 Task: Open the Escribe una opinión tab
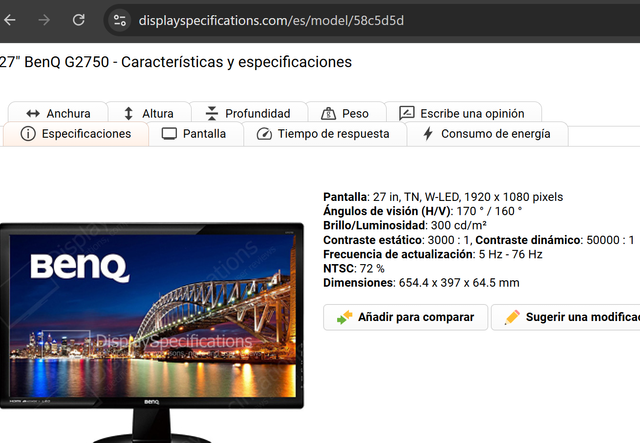[x=463, y=113]
